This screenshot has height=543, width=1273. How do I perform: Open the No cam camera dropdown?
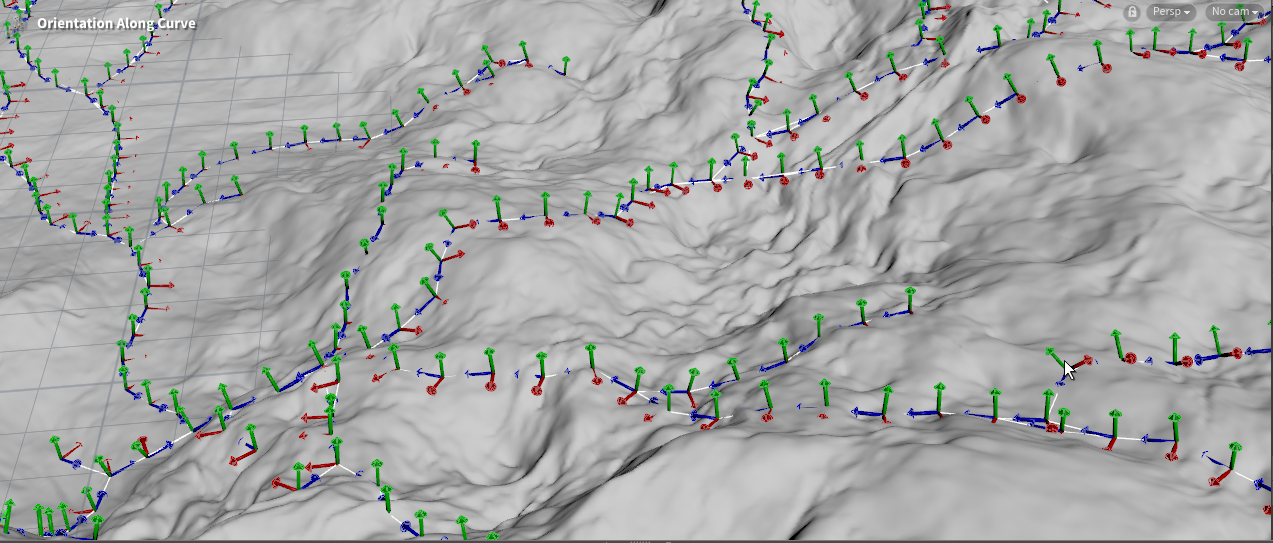1235,12
